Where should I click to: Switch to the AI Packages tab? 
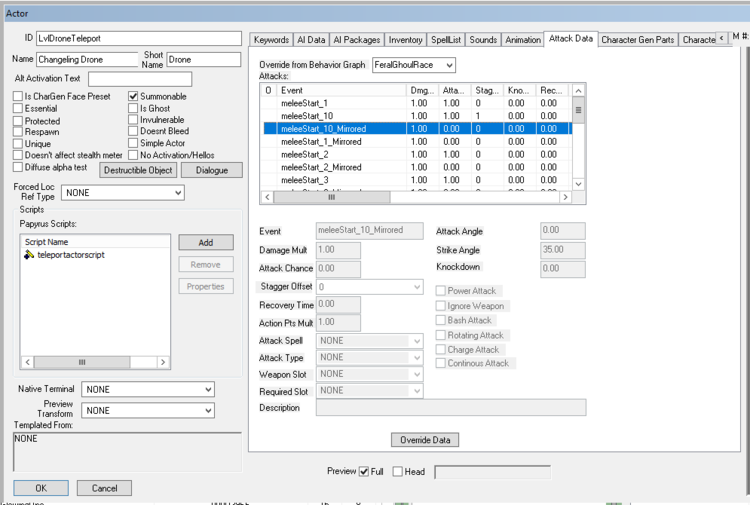[x=356, y=40]
